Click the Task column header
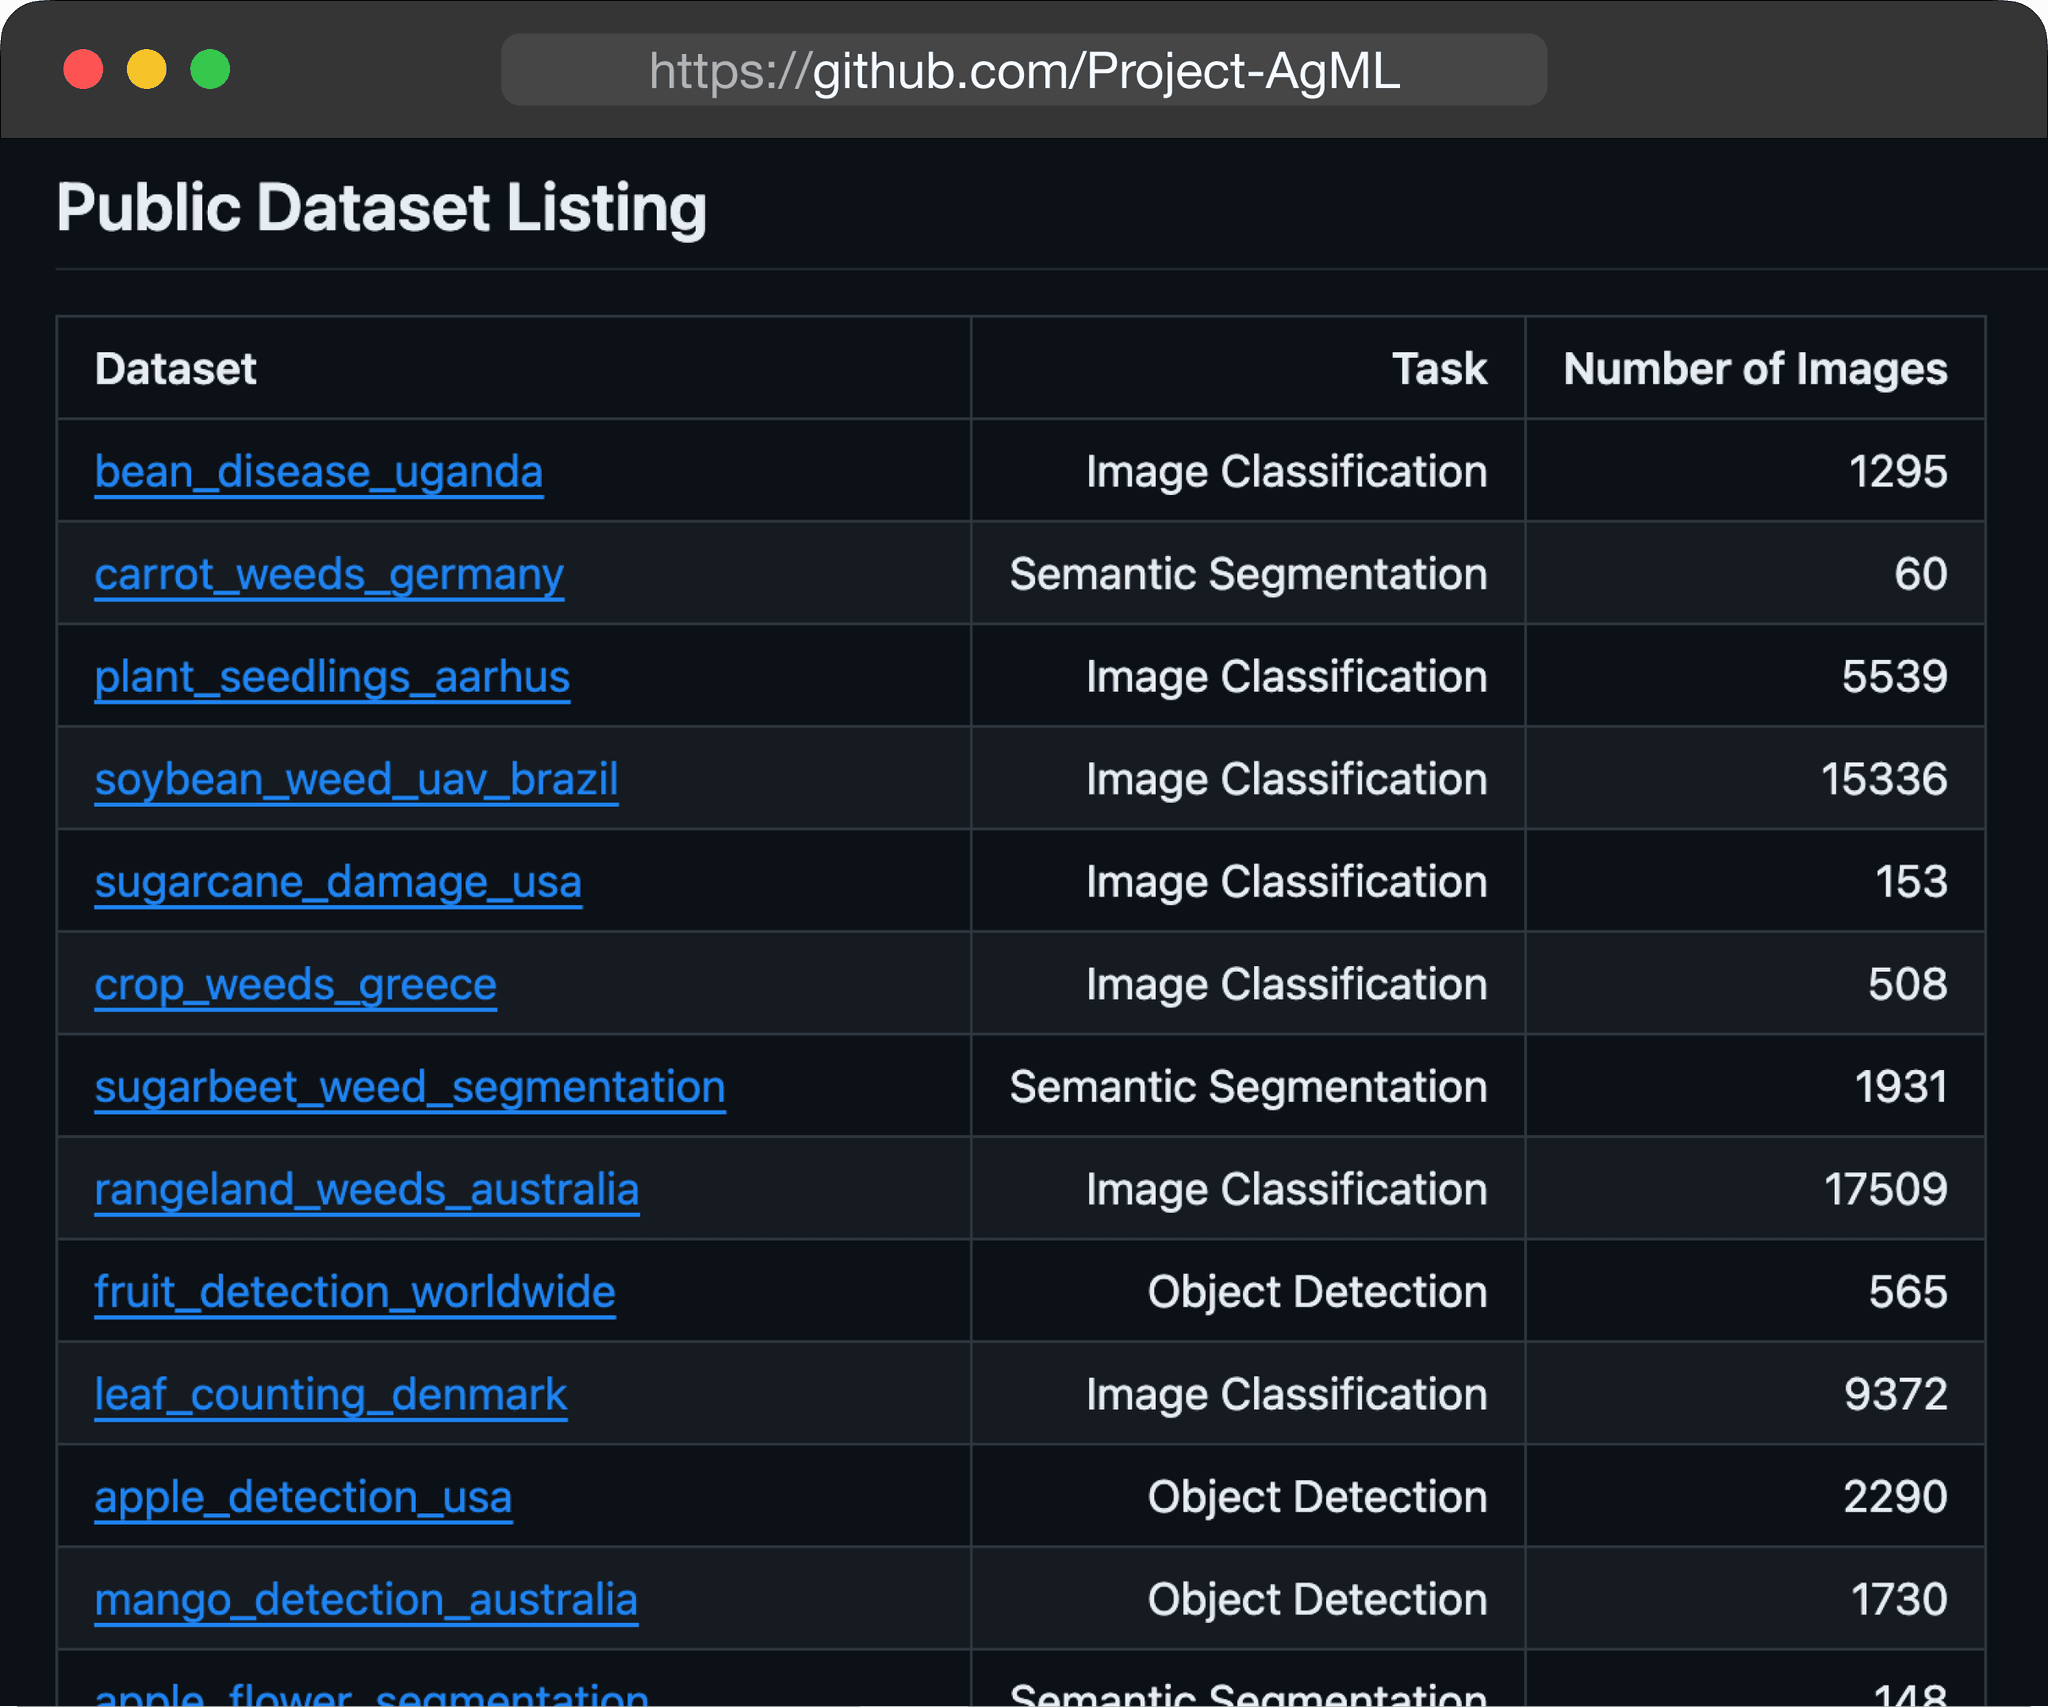 1438,369
